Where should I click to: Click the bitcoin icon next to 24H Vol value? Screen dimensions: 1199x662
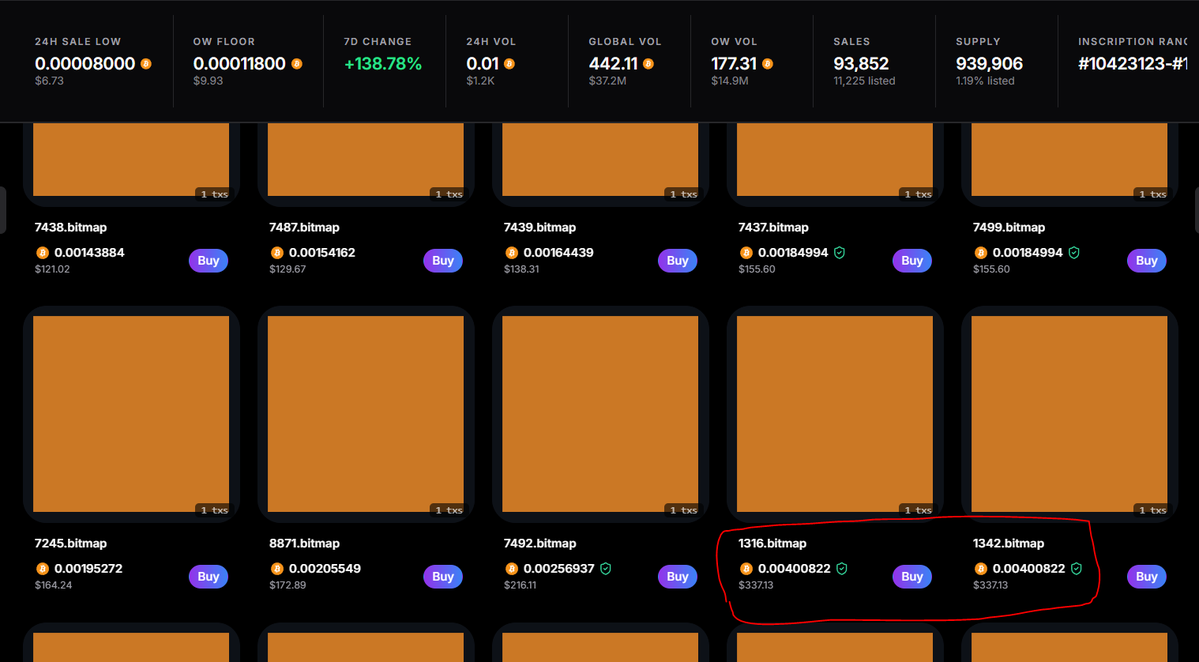click(509, 64)
